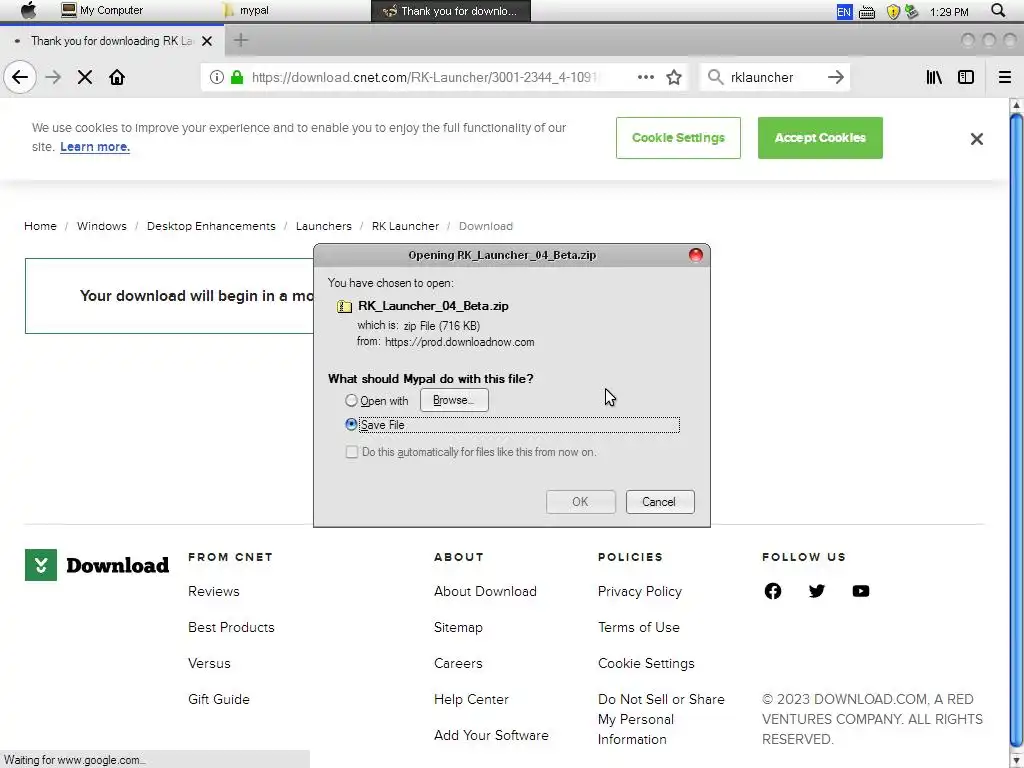Close the 'Thank you for downloading' tab
This screenshot has height=768, width=1024.
[207, 41]
